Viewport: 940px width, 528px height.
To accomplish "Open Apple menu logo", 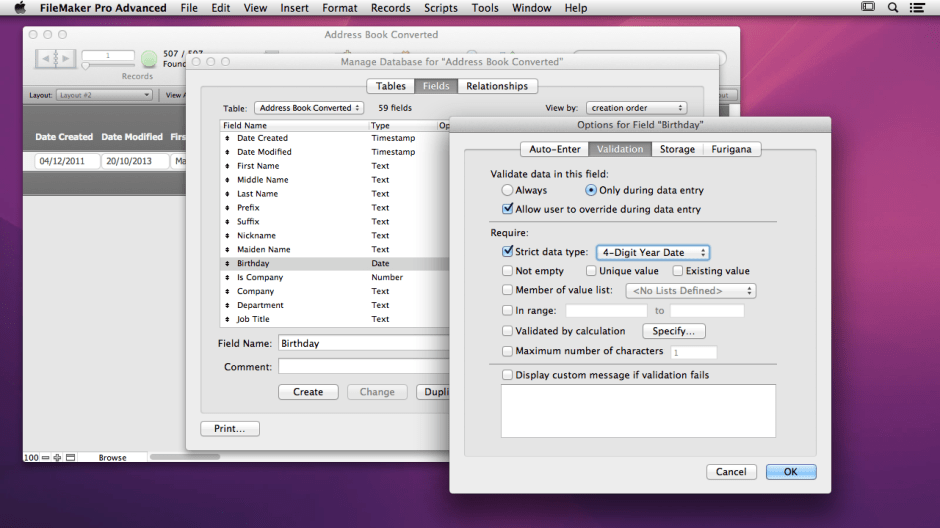I will pyautogui.click(x=20, y=8).
